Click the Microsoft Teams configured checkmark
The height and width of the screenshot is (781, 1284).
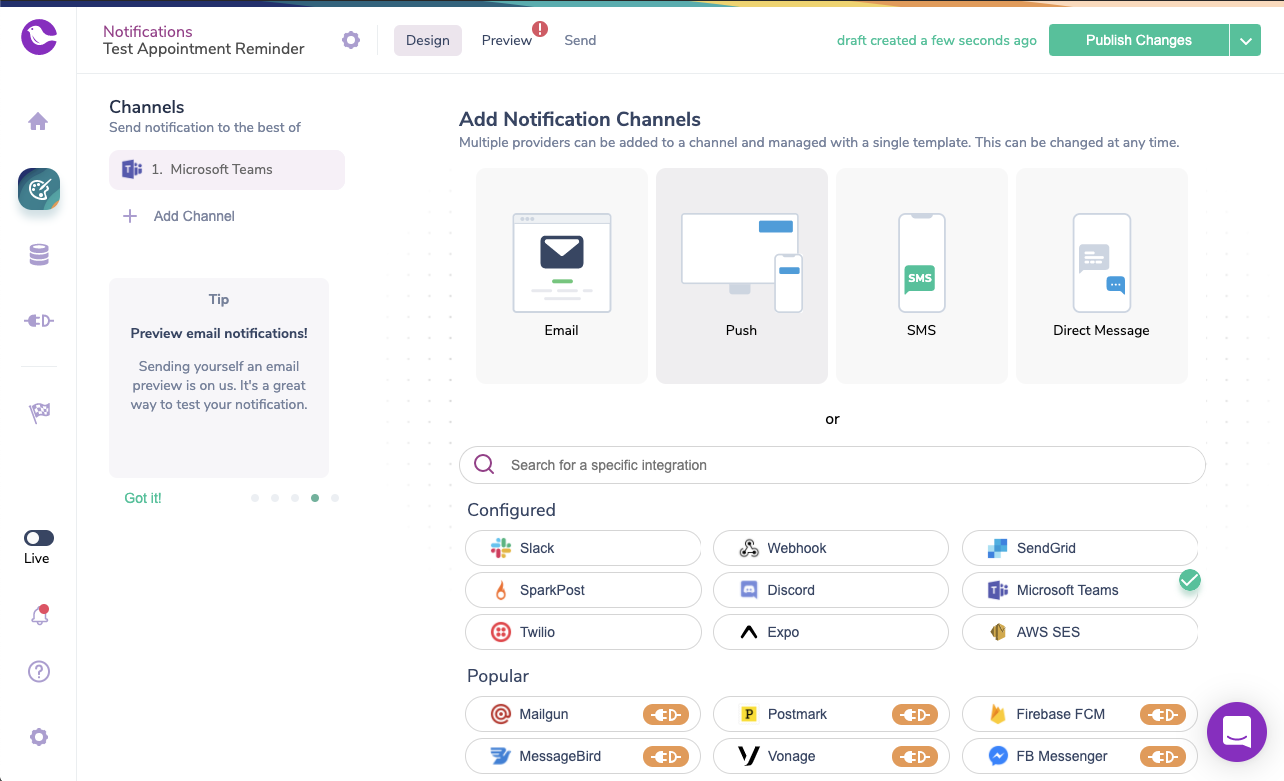(x=1189, y=580)
